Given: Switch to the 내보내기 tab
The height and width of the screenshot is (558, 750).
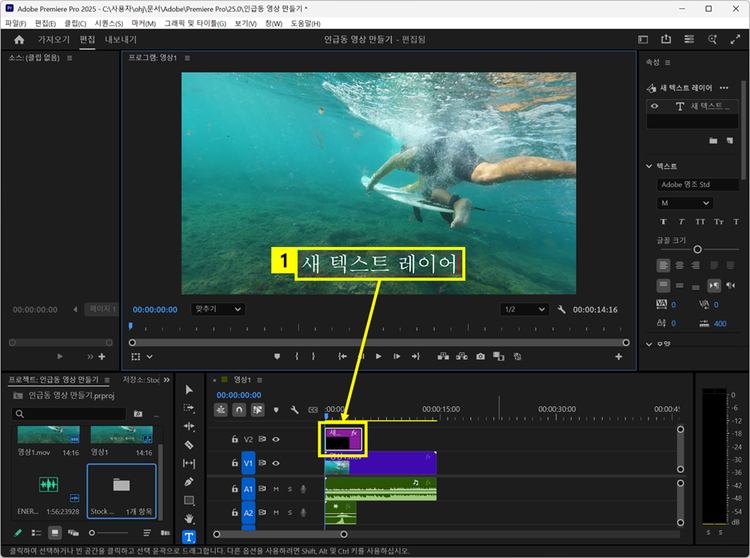Looking at the screenshot, I should (121, 40).
